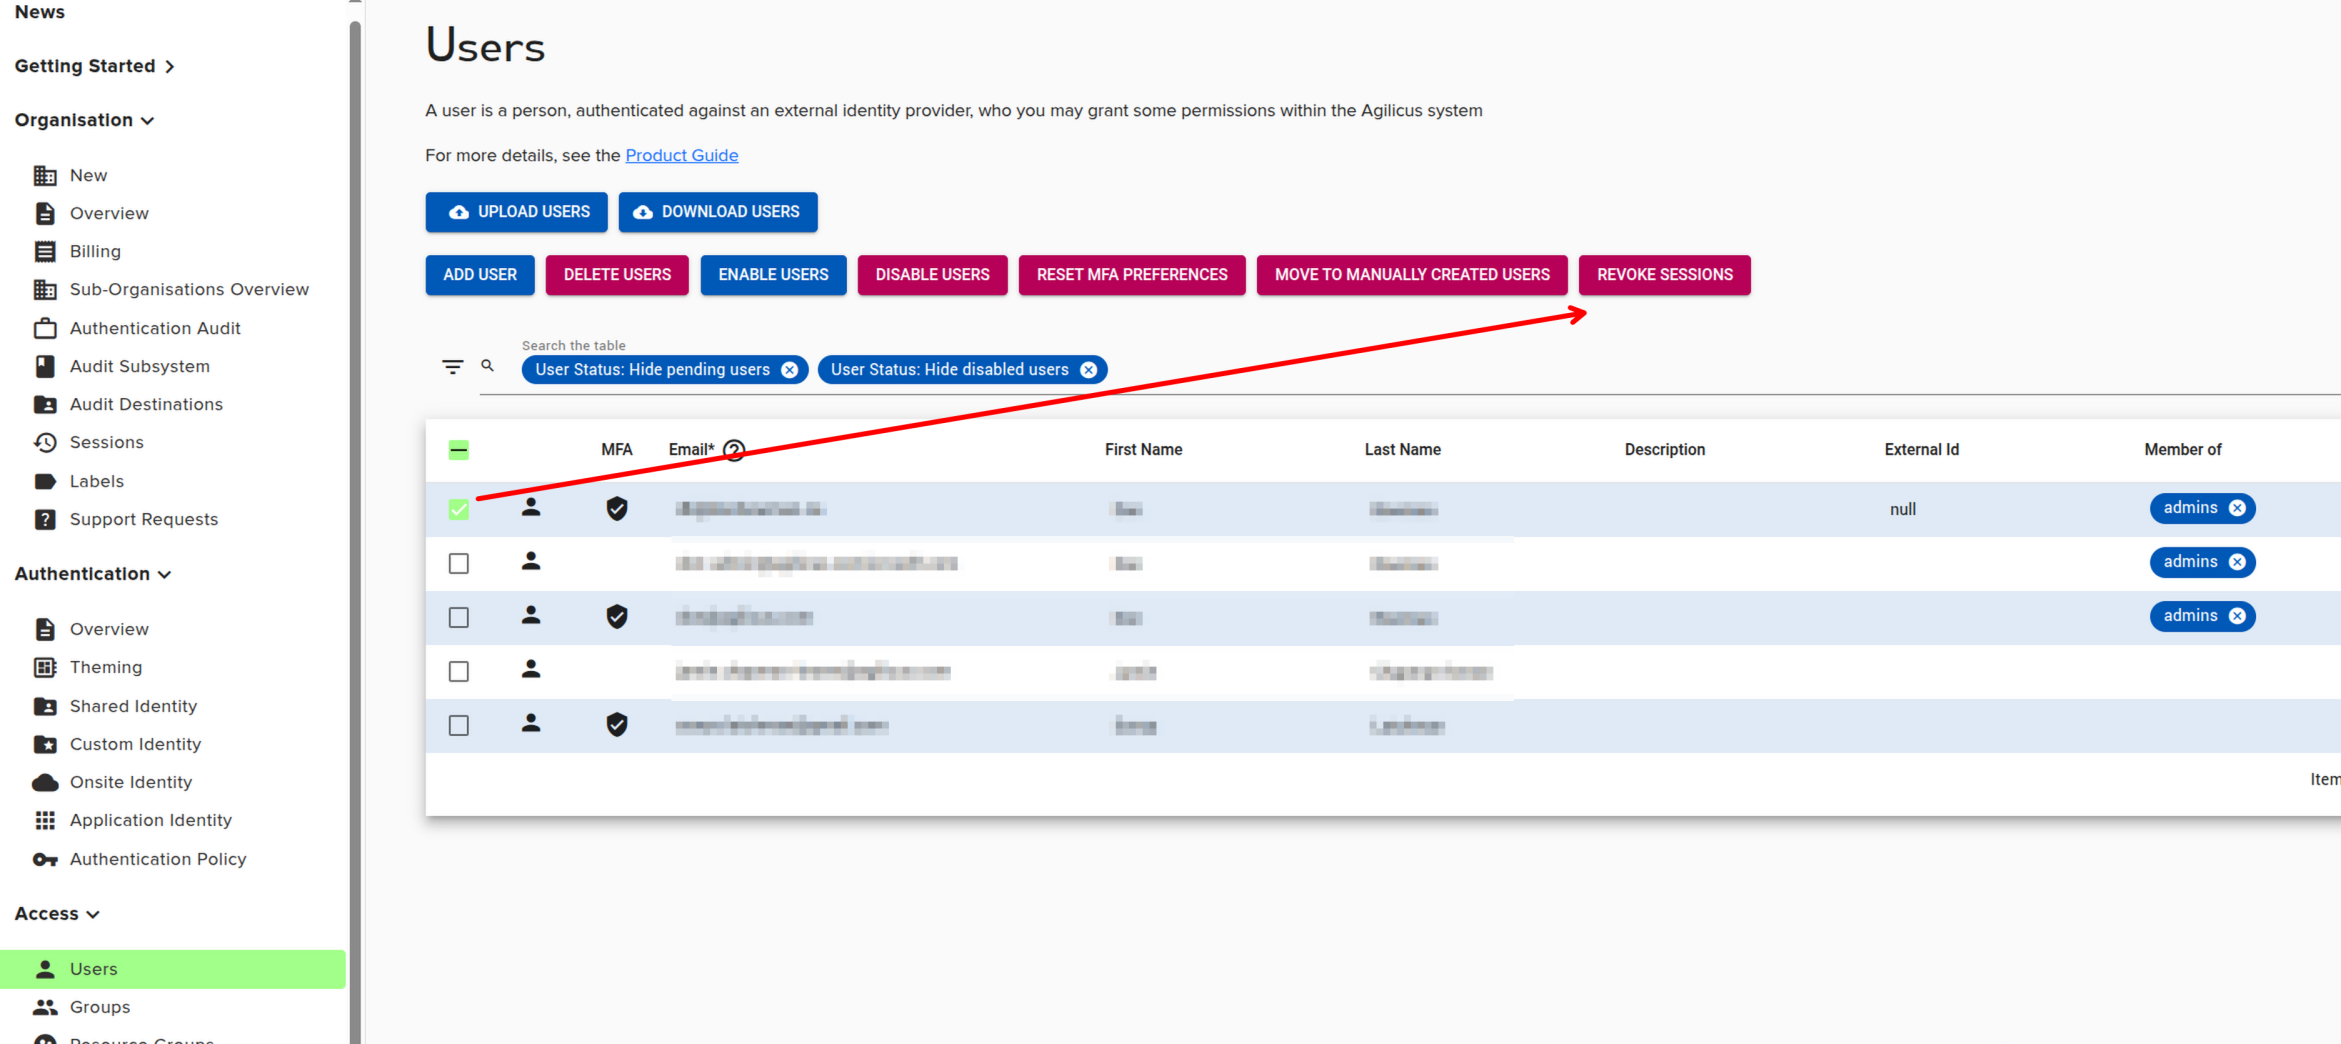This screenshot has height=1044, width=2341.
Task: Open the Product Guide link
Action: coord(682,156)
